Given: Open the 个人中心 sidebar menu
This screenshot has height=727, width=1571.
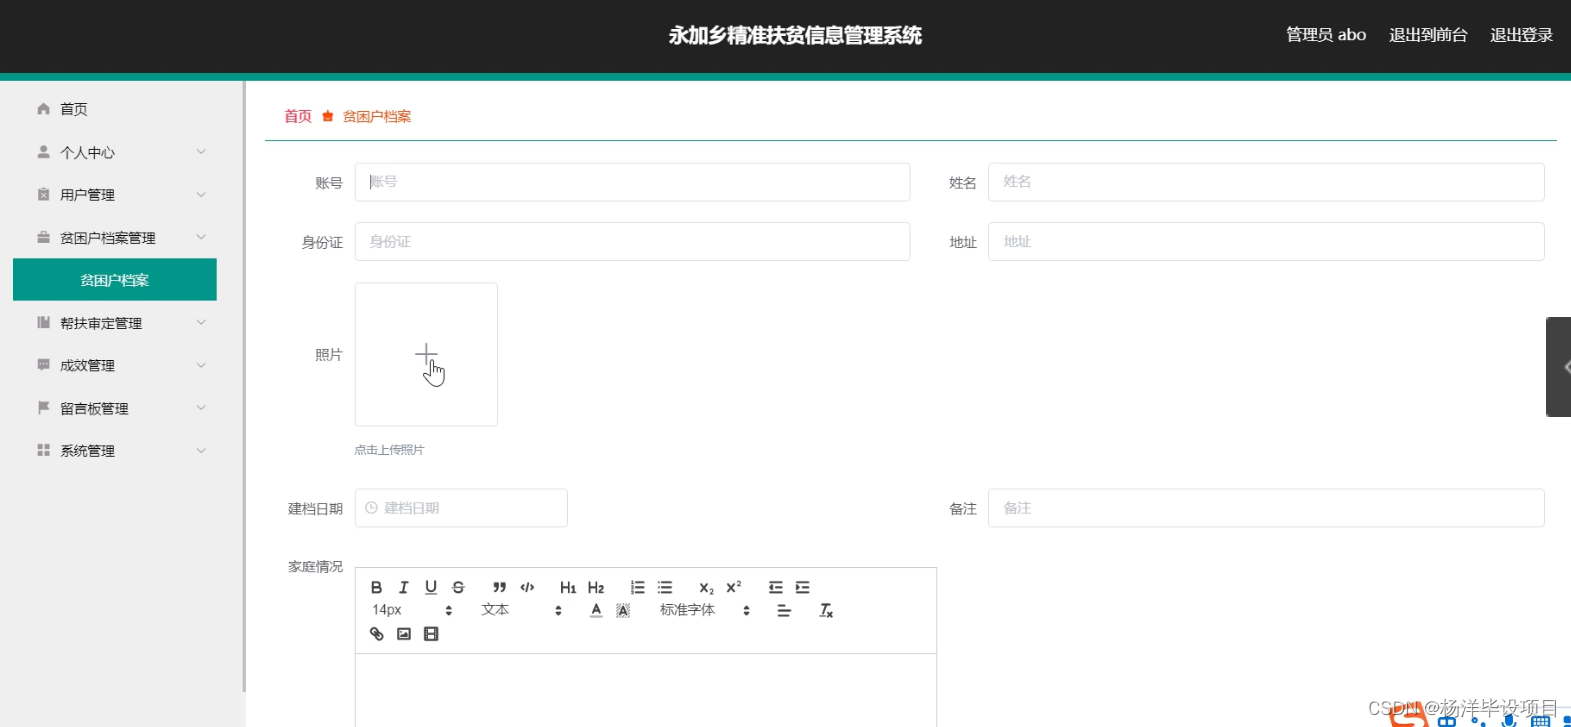Looking at the screenshot, I should tap(115, 152).
